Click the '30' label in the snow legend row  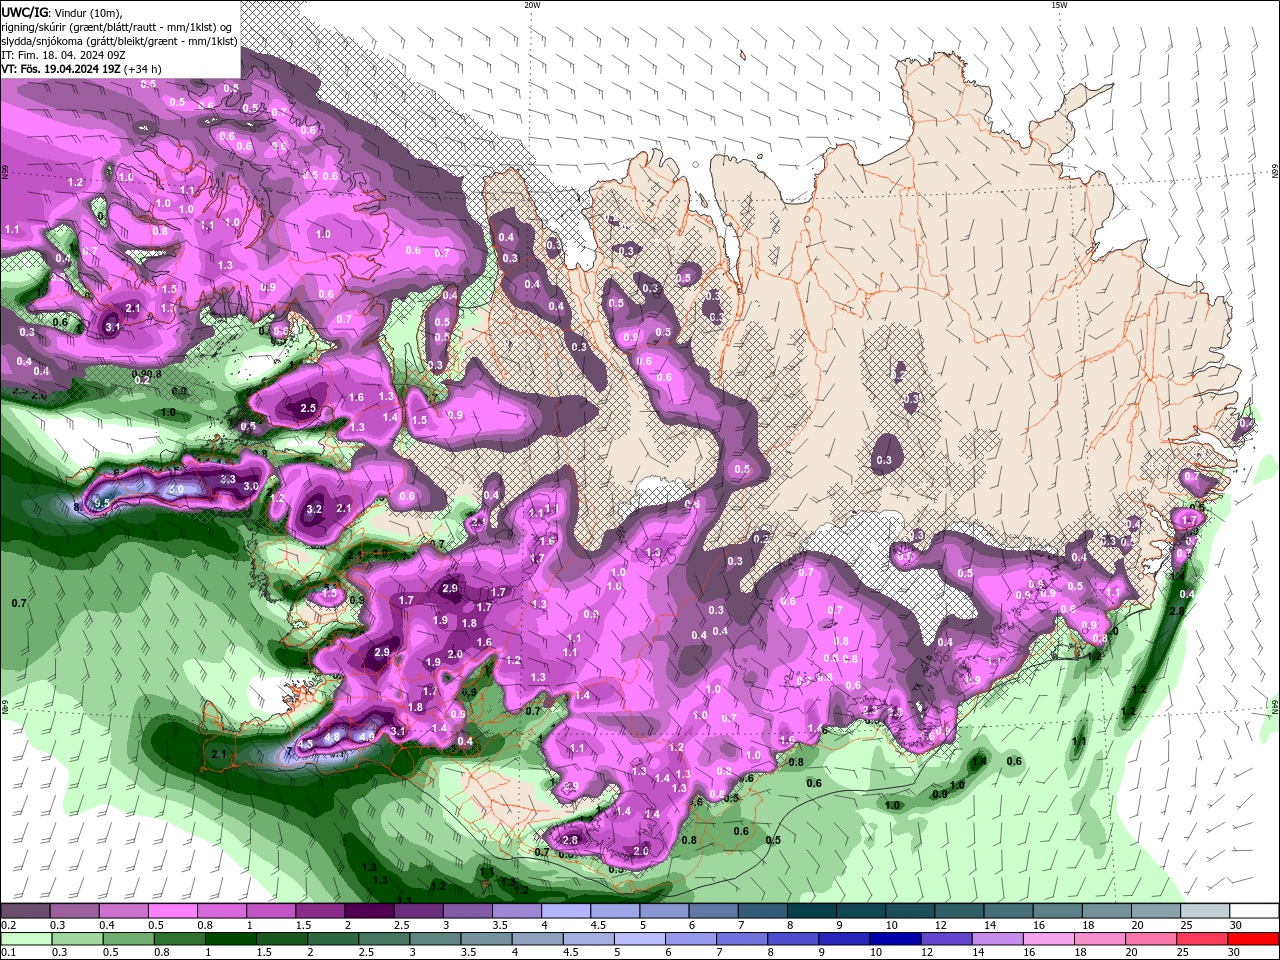coord(1236,925)
